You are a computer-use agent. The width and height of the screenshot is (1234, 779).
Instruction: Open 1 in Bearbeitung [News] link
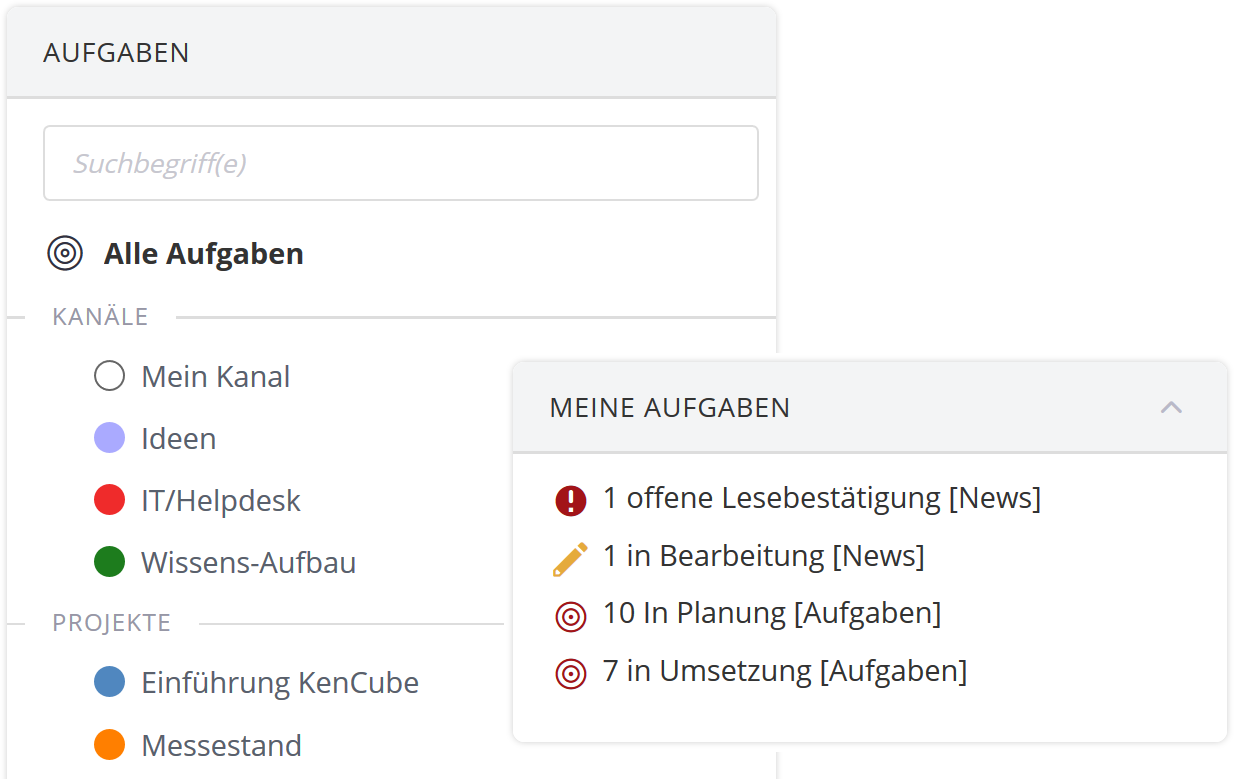click(764, 556)
